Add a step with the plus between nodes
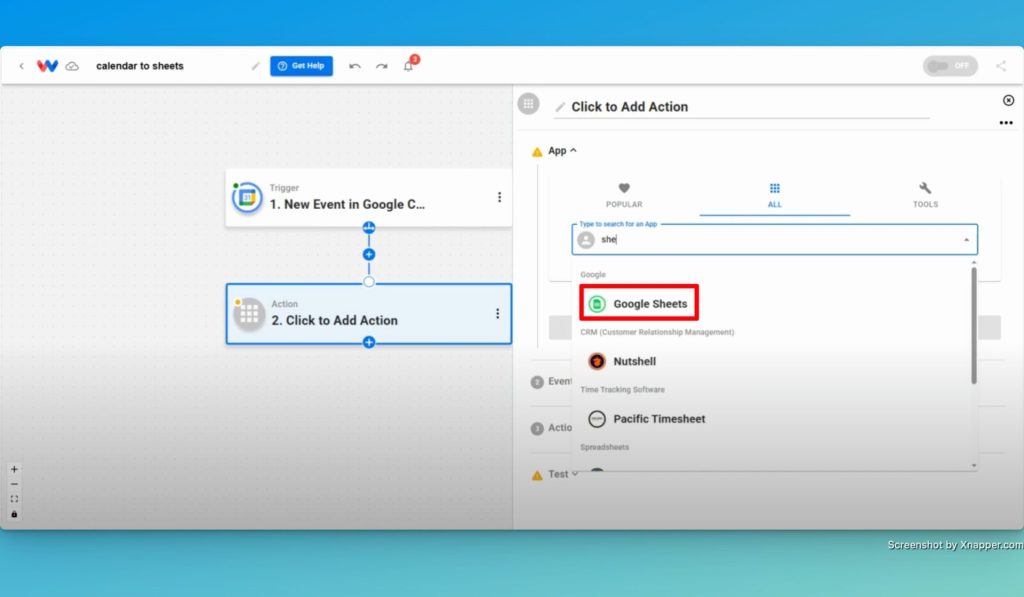 click(x=369, y=255)
